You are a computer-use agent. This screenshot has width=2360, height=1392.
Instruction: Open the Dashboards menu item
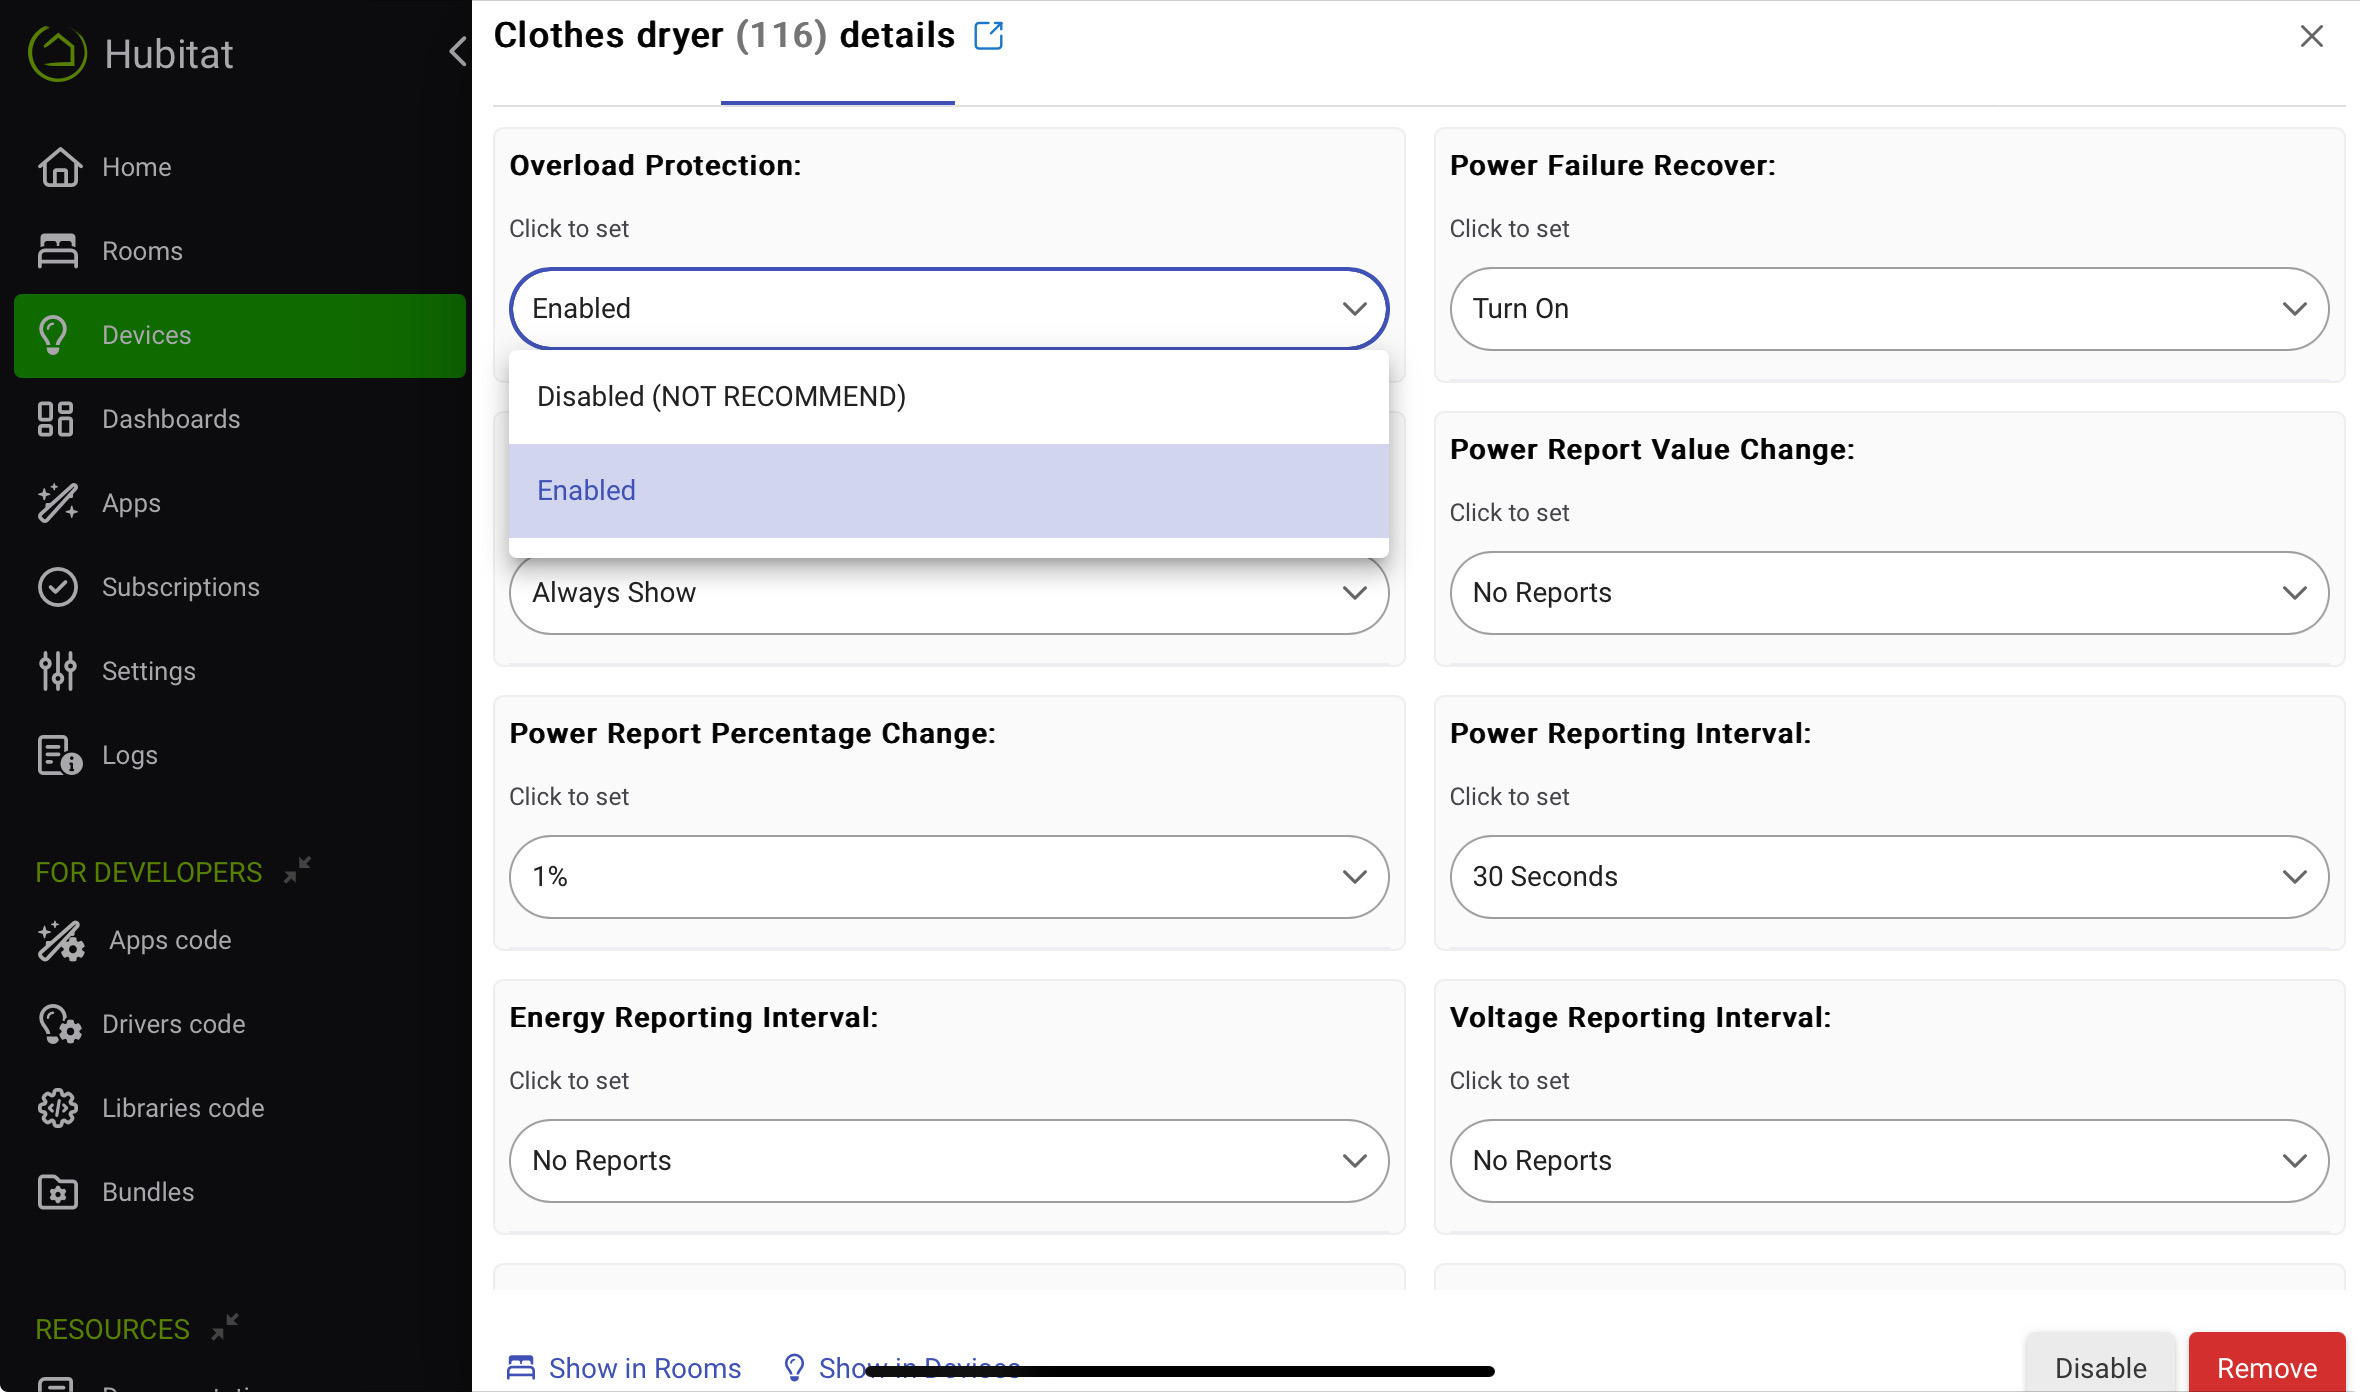(x=171, y=419)
